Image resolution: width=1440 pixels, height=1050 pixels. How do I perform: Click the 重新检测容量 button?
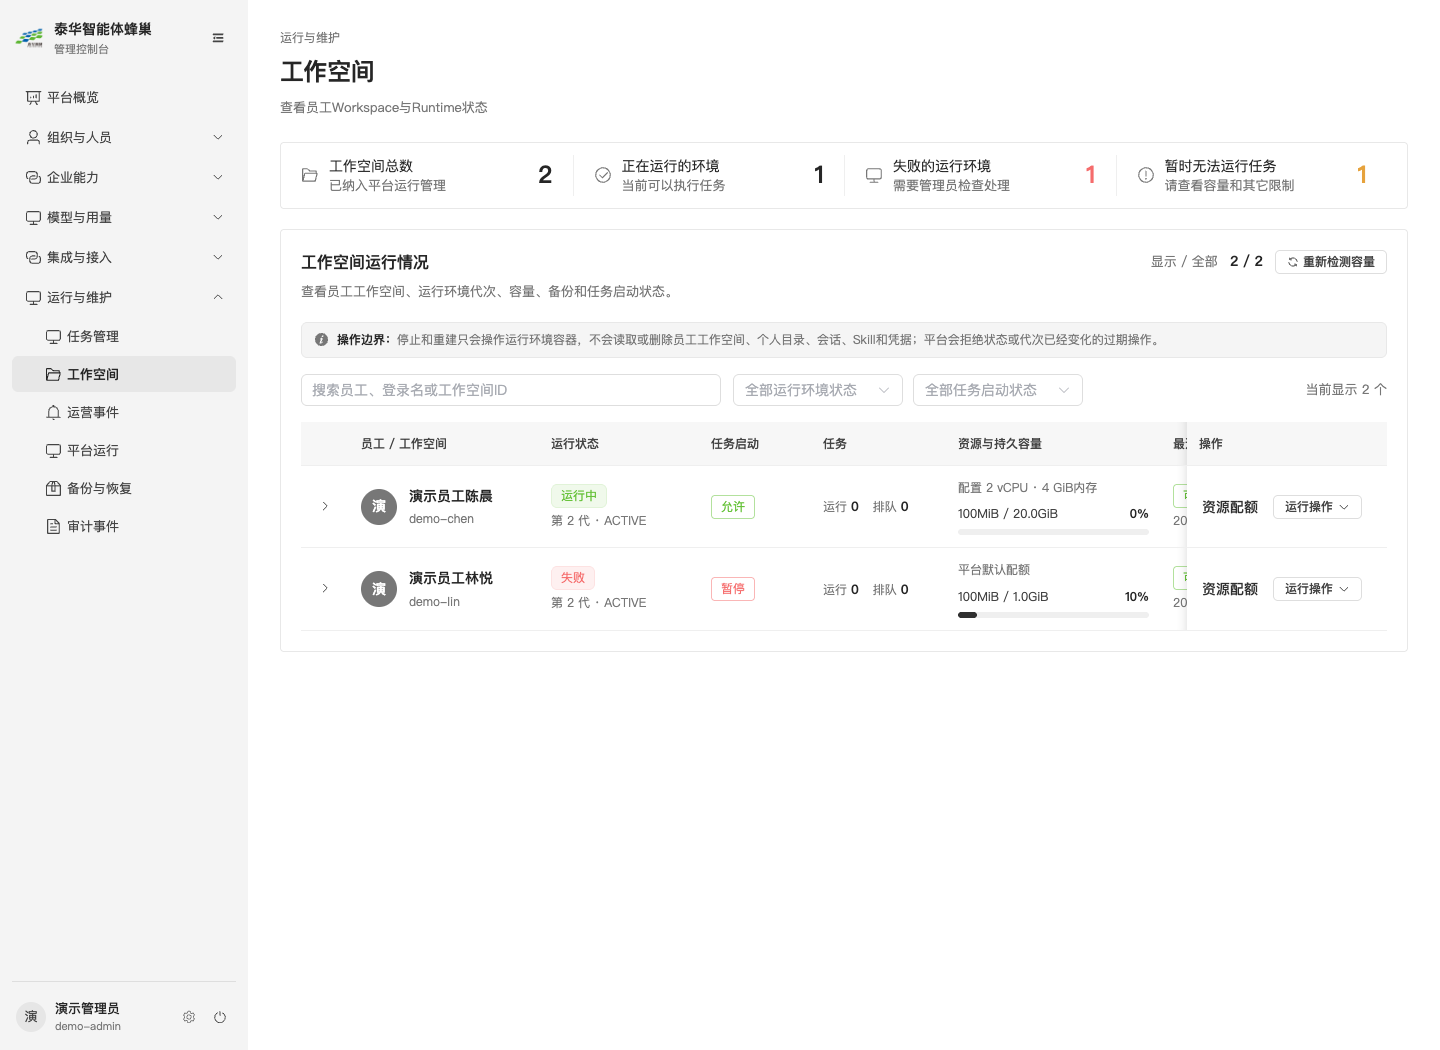(x=1331, y=262)
